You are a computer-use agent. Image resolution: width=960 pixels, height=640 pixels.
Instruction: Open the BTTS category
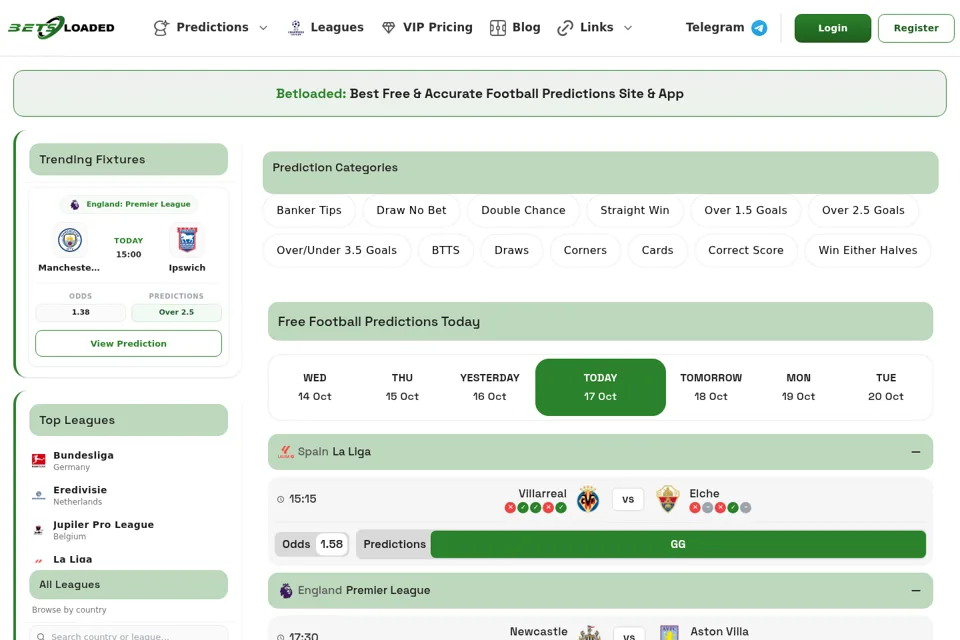(446, 250)
